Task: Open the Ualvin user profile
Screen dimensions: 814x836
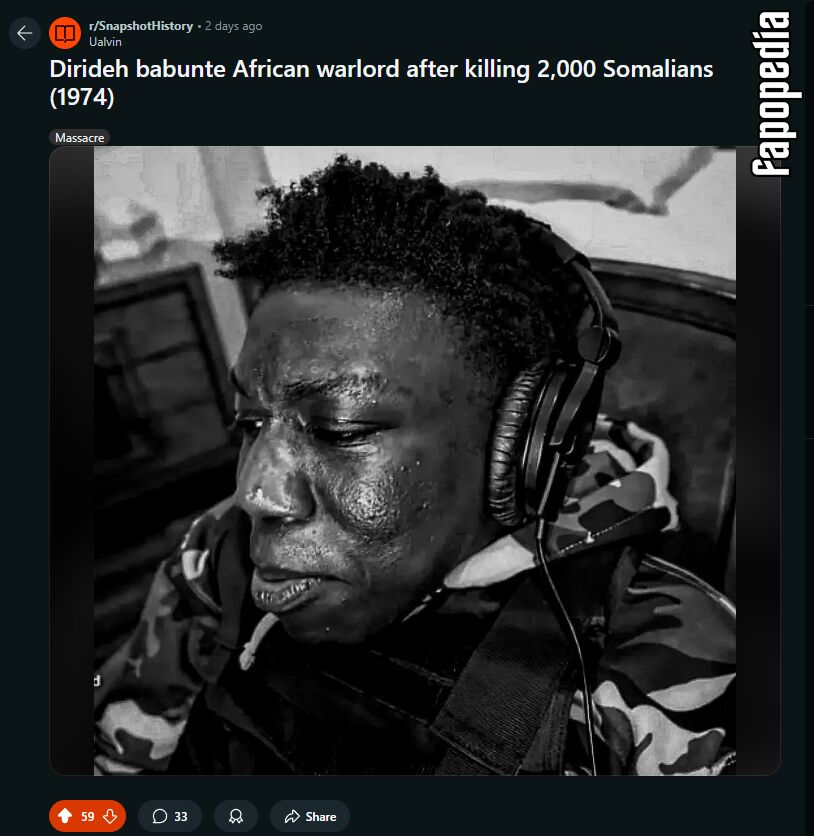Action: [x=105, y=42]
